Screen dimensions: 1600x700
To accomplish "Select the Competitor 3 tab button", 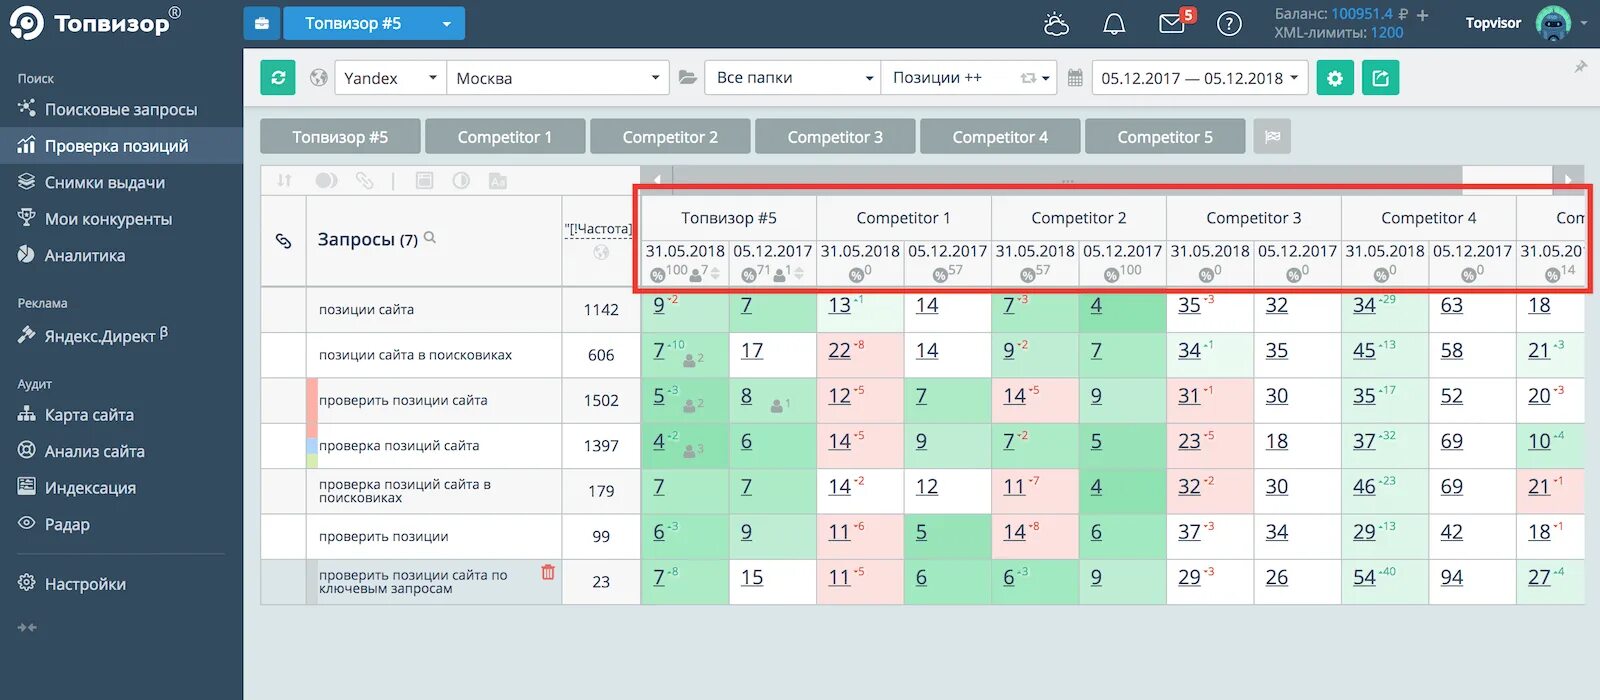I will click(835, 137).
